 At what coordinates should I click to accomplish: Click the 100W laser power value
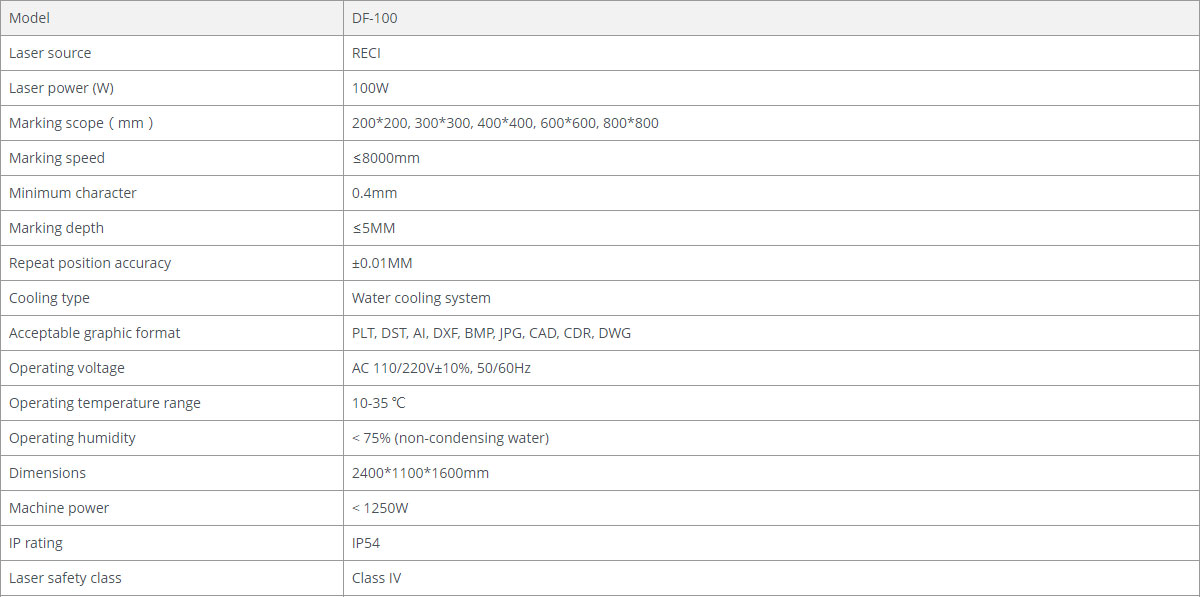coord(370,88)
